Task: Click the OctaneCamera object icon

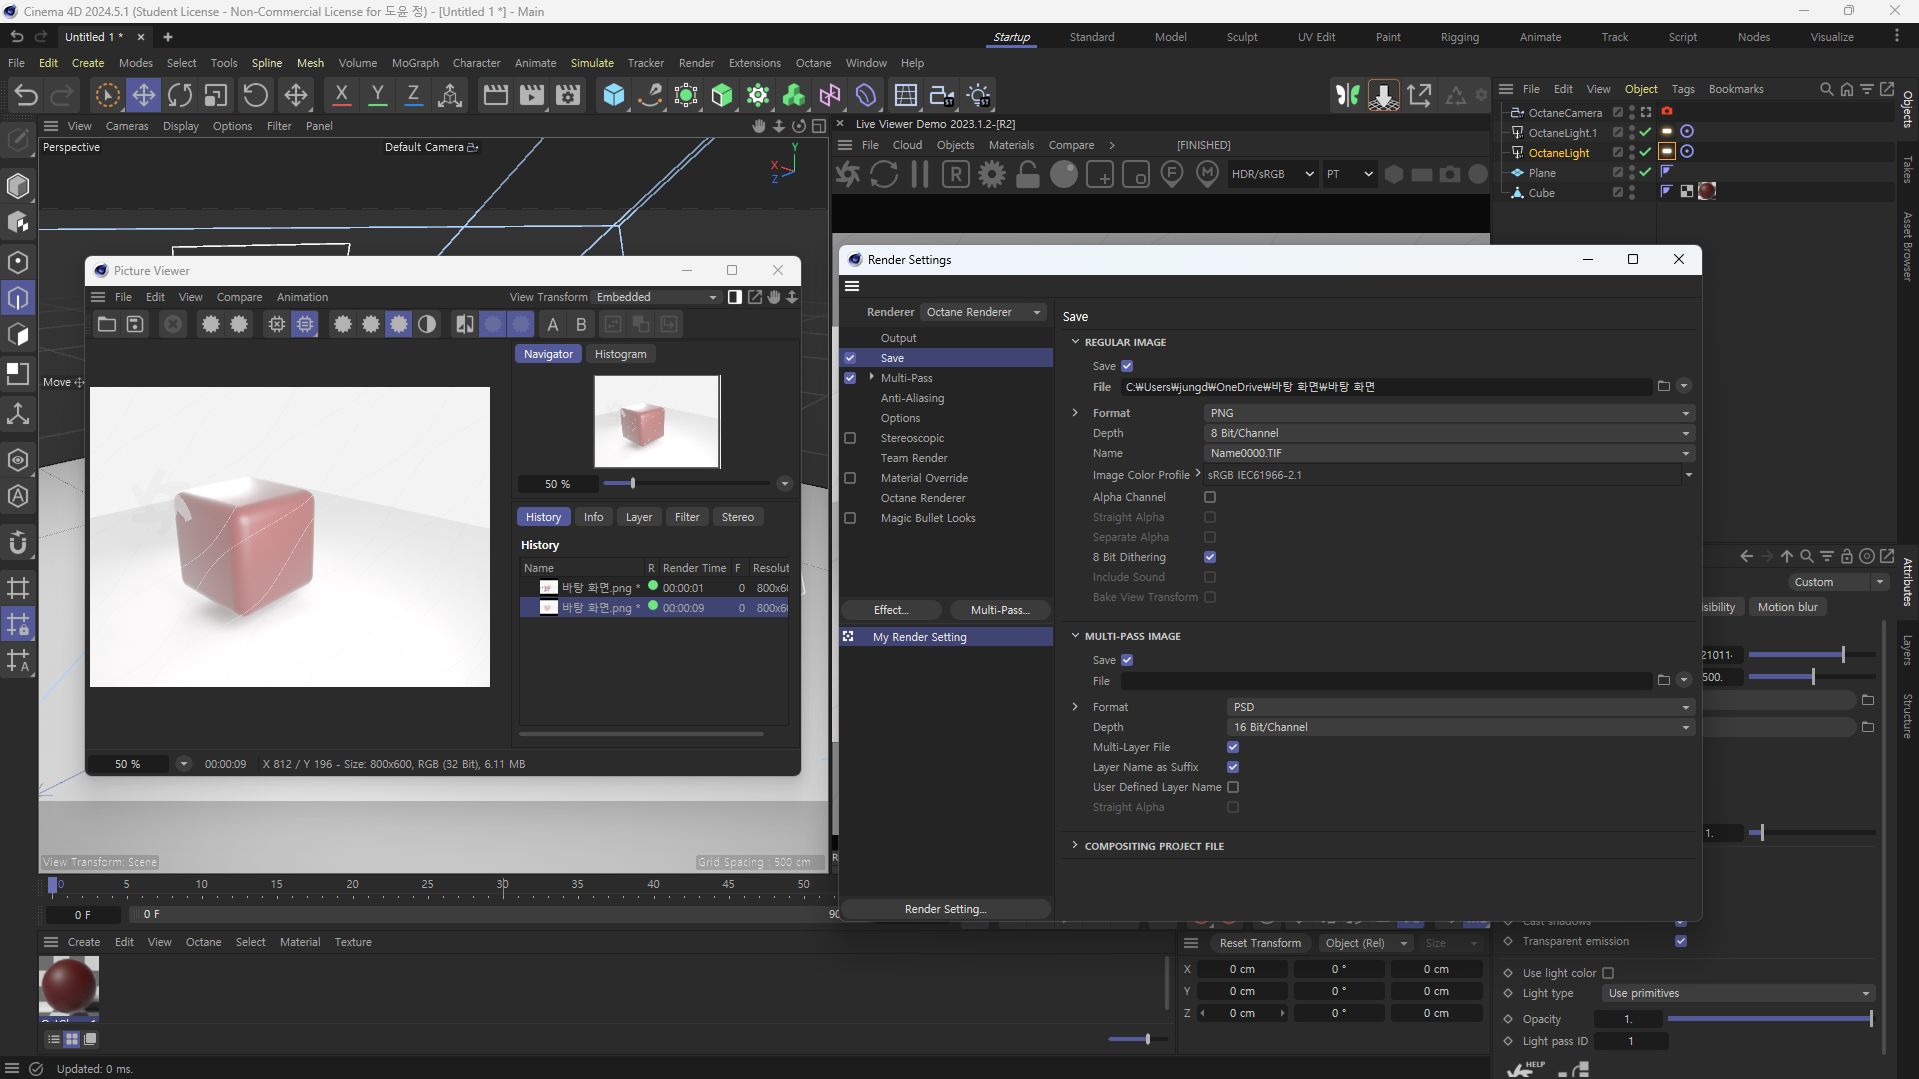Action: [1517, 112]
